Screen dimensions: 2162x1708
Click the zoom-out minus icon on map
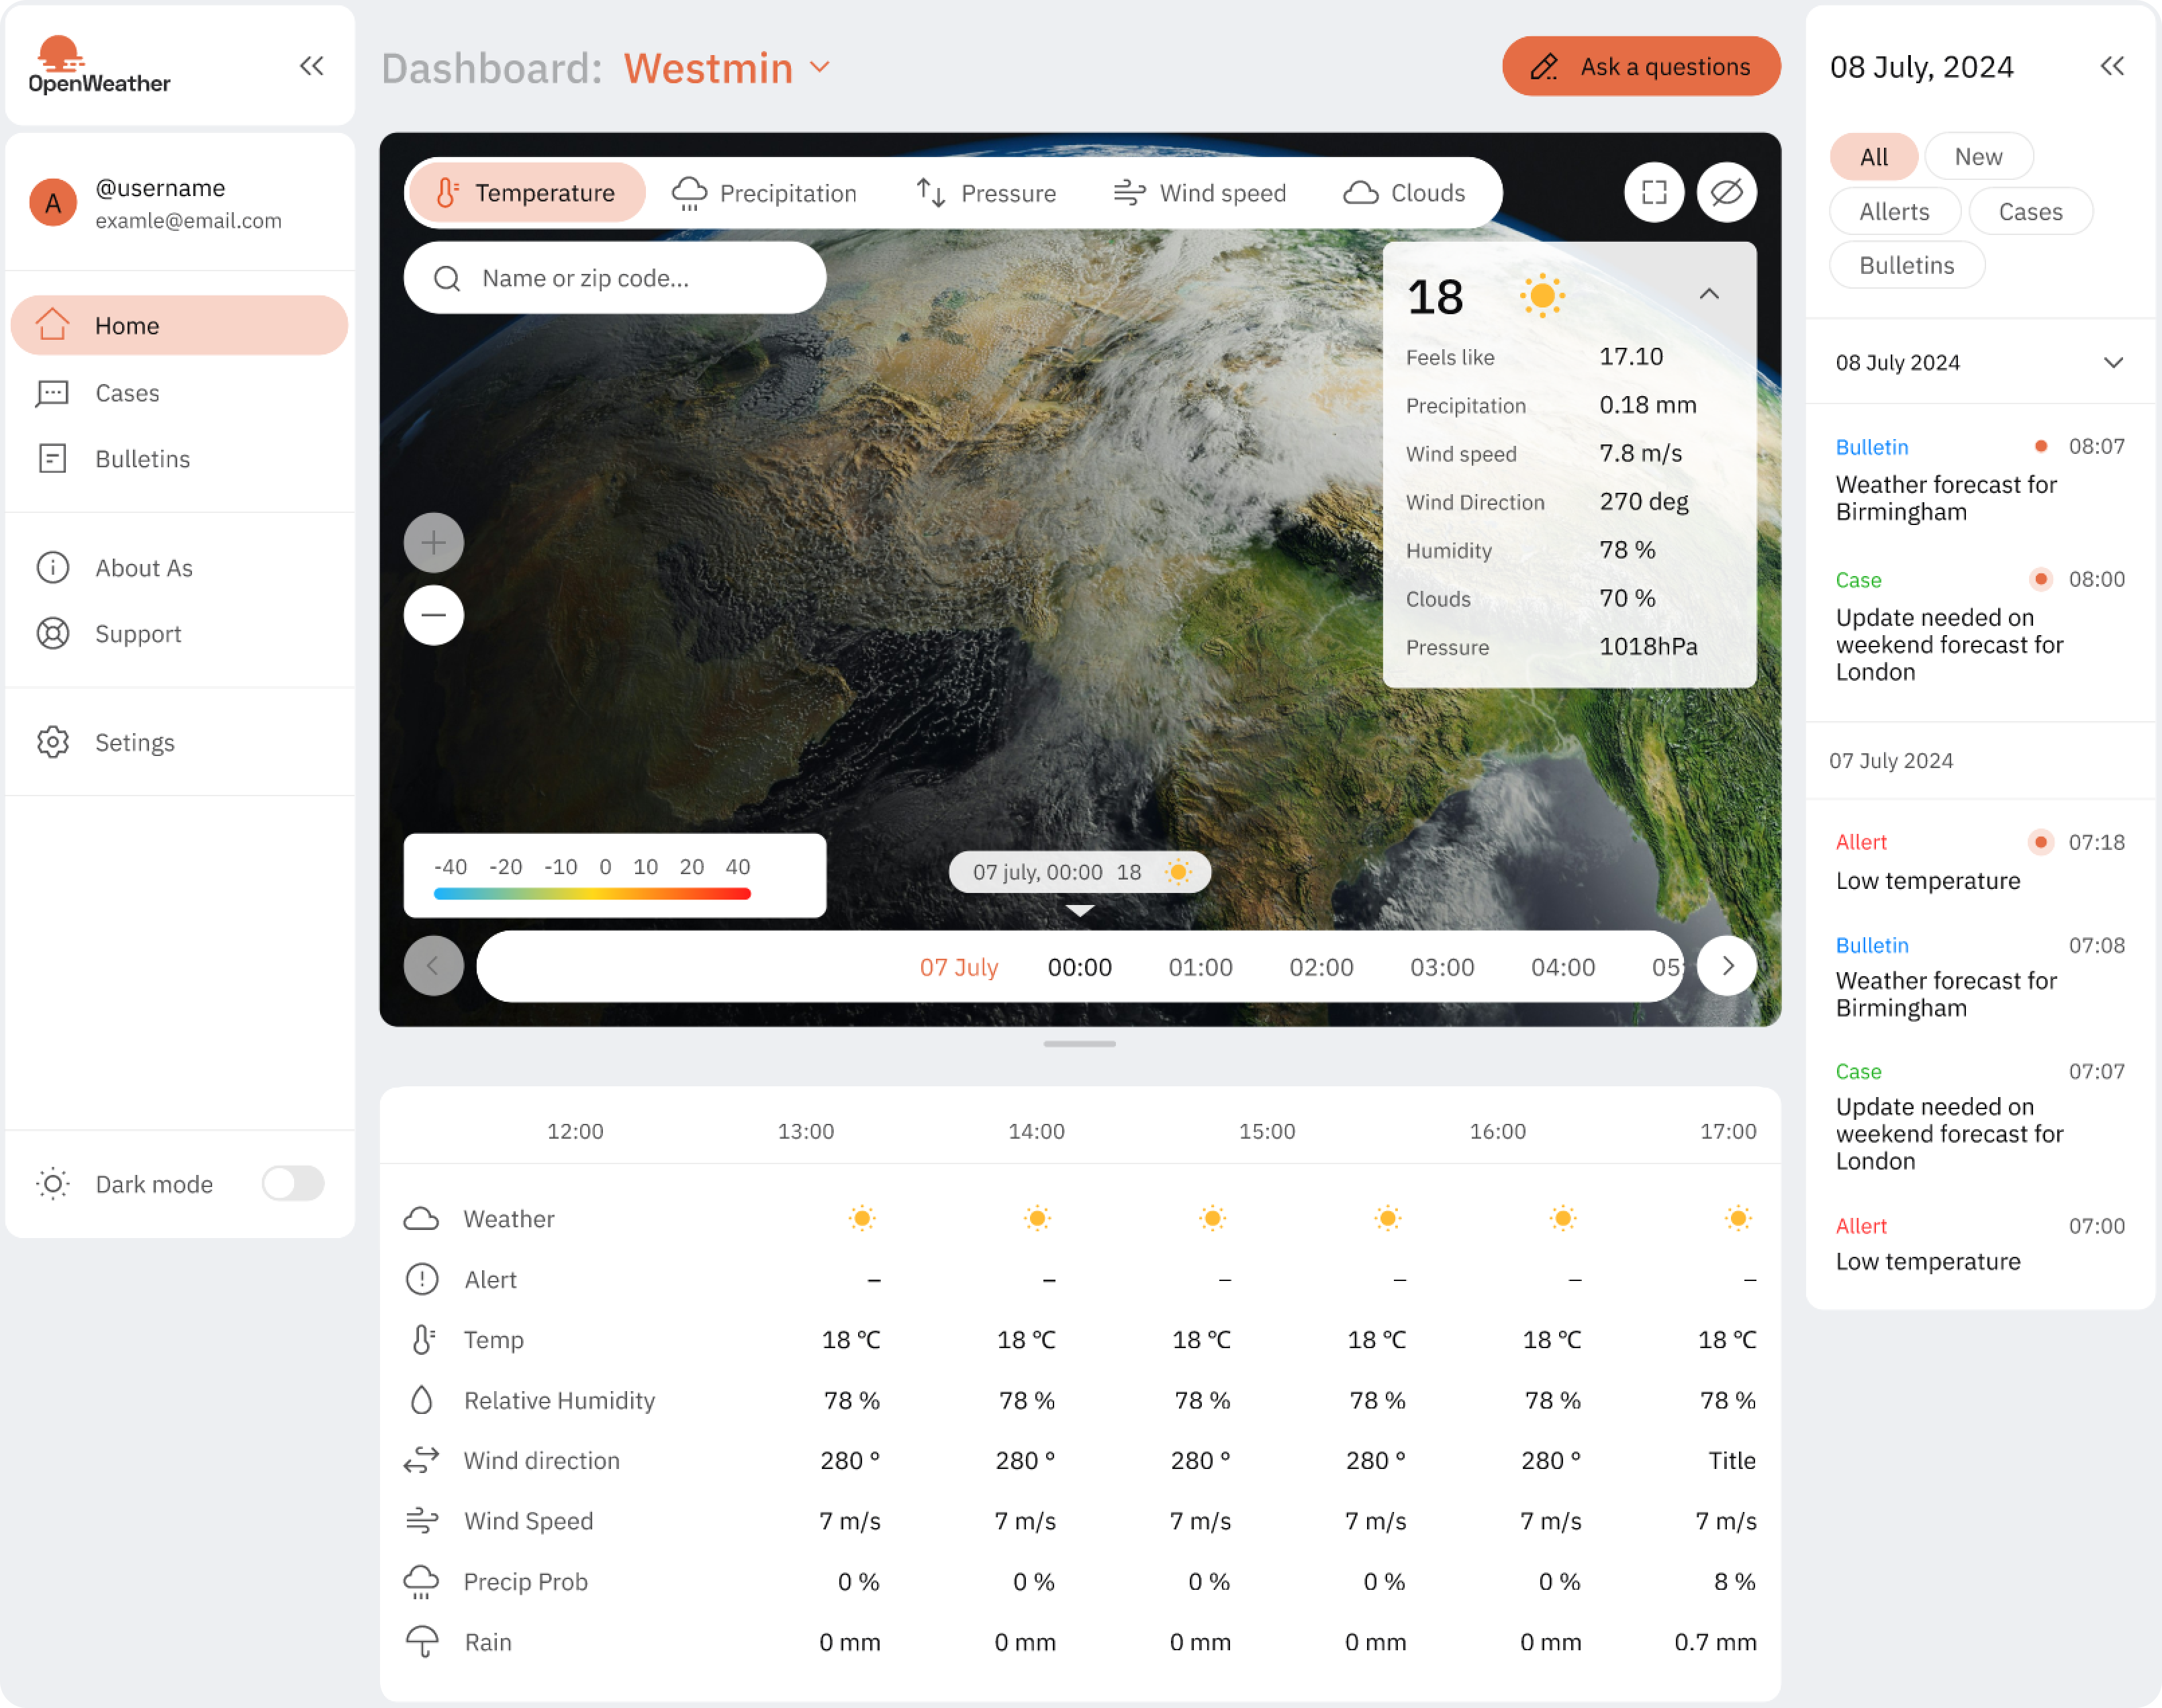click(x=435, y=616)
